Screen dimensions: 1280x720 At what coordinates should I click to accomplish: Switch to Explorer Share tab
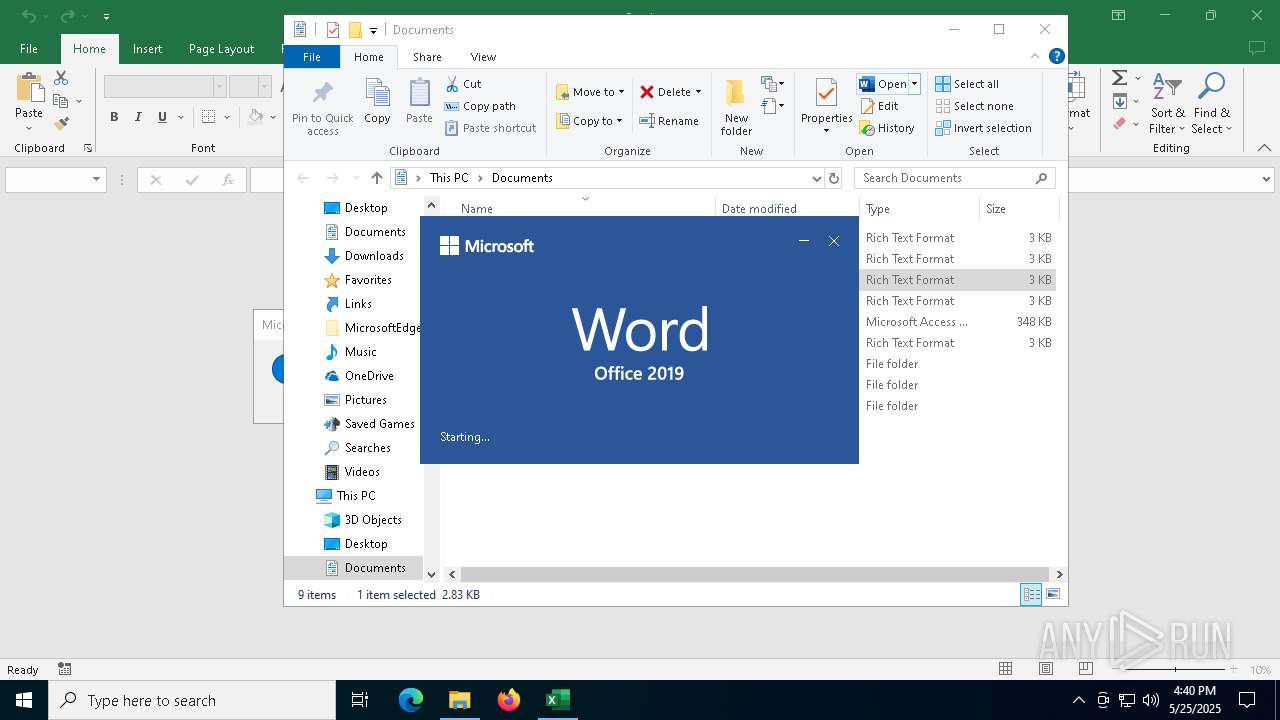[x=427, y=57]
